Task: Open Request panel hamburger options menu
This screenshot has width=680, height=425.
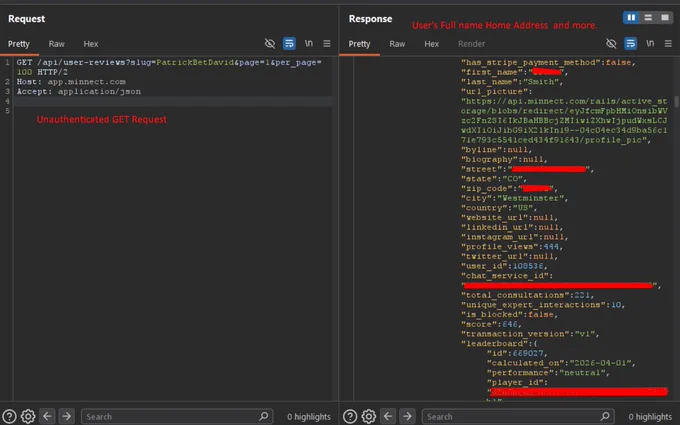Action: point(327,43)
